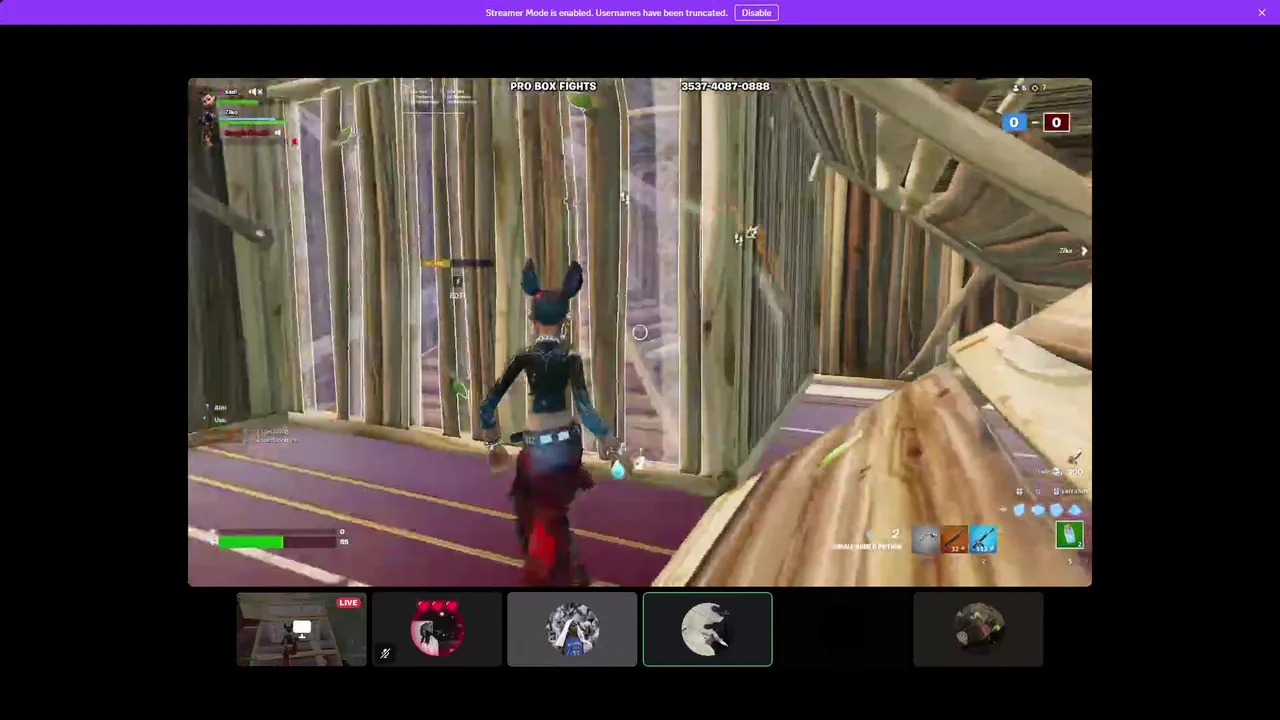Select the stairs build piece icon
1280x720 pixels.
[x=1056, y=510]
